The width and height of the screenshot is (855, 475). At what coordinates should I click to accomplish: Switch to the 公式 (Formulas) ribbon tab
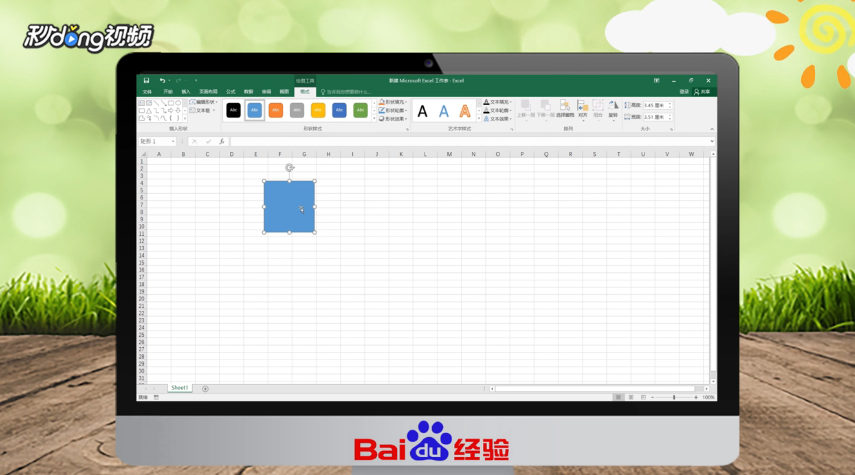point(231,92)
